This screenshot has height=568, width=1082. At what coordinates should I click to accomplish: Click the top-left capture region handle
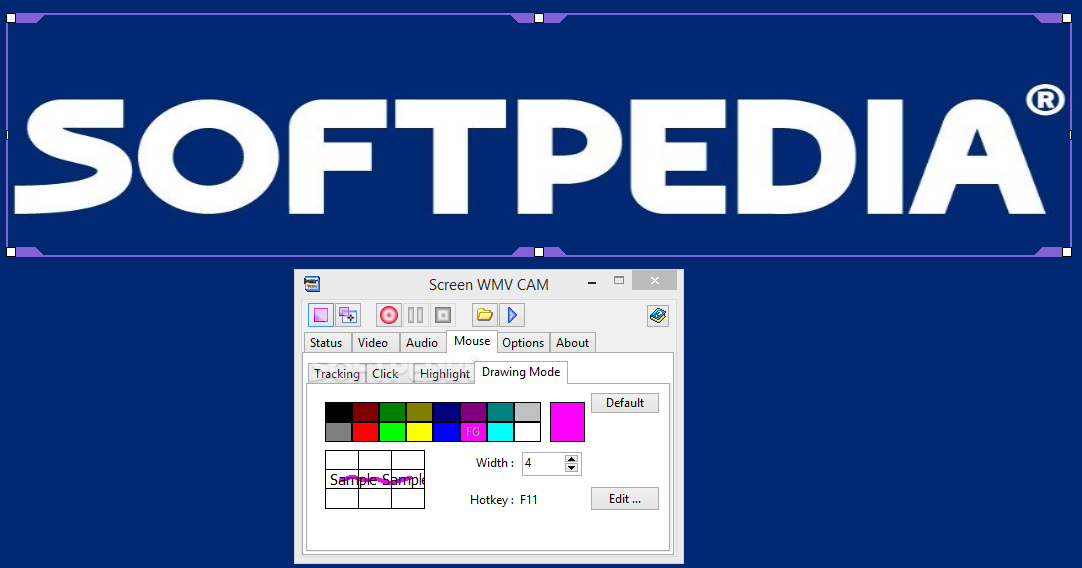[x=11, y=18]
